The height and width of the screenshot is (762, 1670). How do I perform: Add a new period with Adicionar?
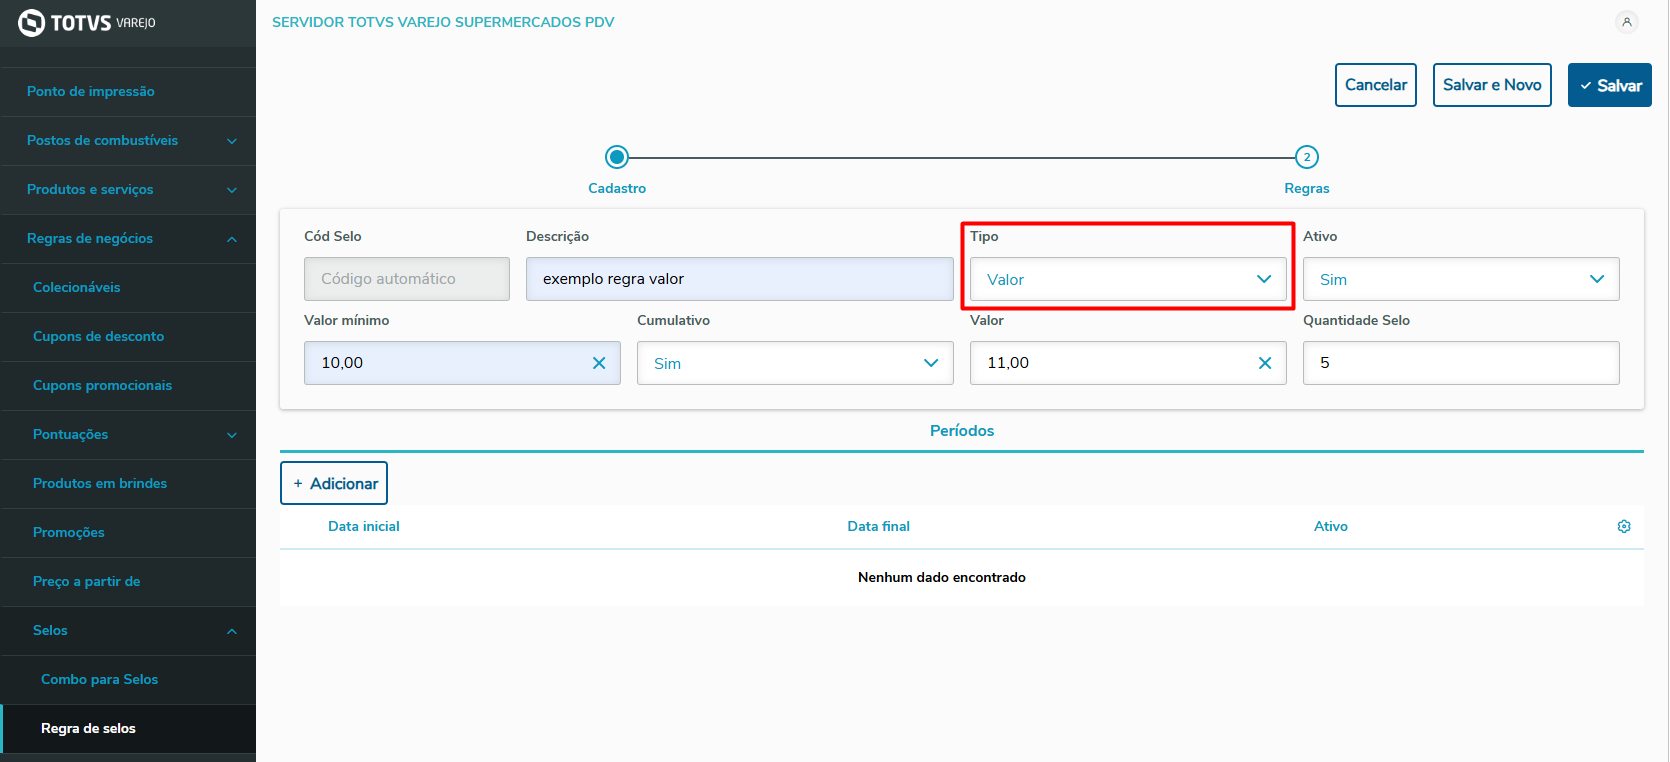pos(334,483)
